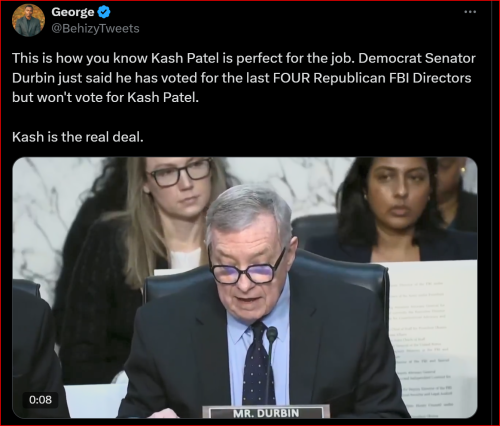Click Durbin's polka-dot navy tie
The image size is (500, 426).
coord(258,363)
